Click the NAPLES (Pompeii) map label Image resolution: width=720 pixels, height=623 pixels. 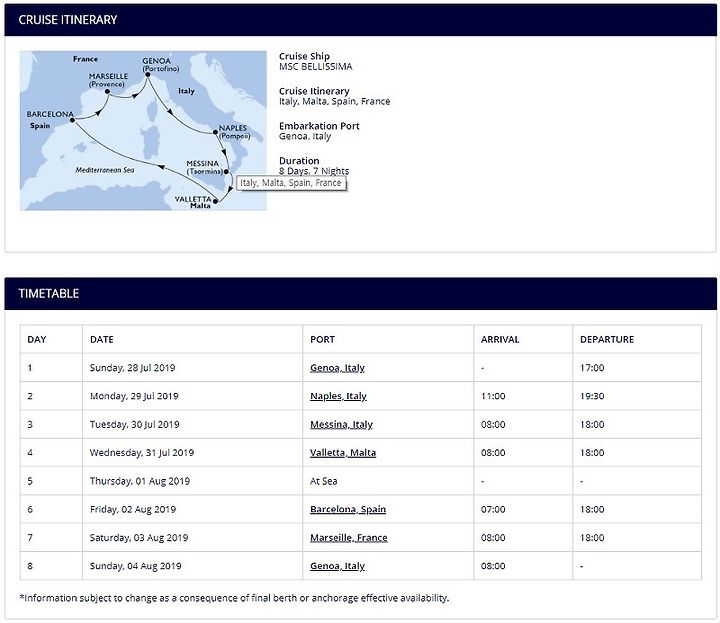234,132
